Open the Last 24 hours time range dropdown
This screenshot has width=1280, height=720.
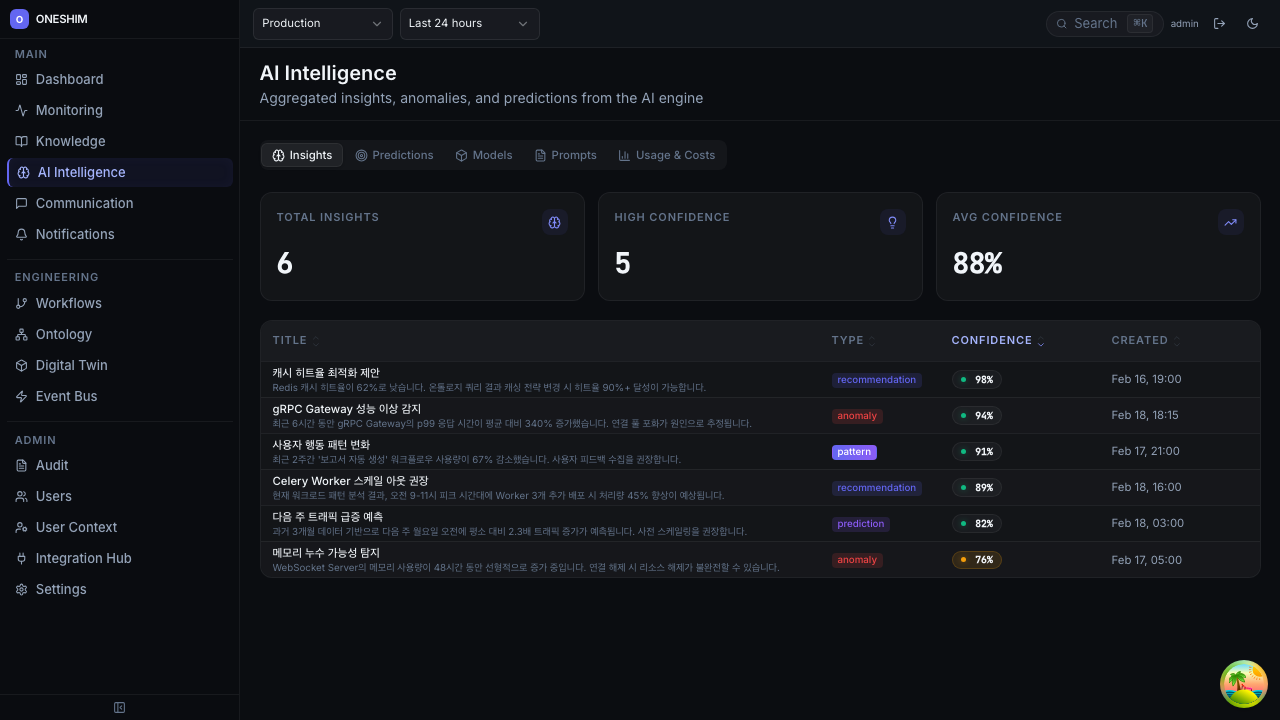(469, 23)
